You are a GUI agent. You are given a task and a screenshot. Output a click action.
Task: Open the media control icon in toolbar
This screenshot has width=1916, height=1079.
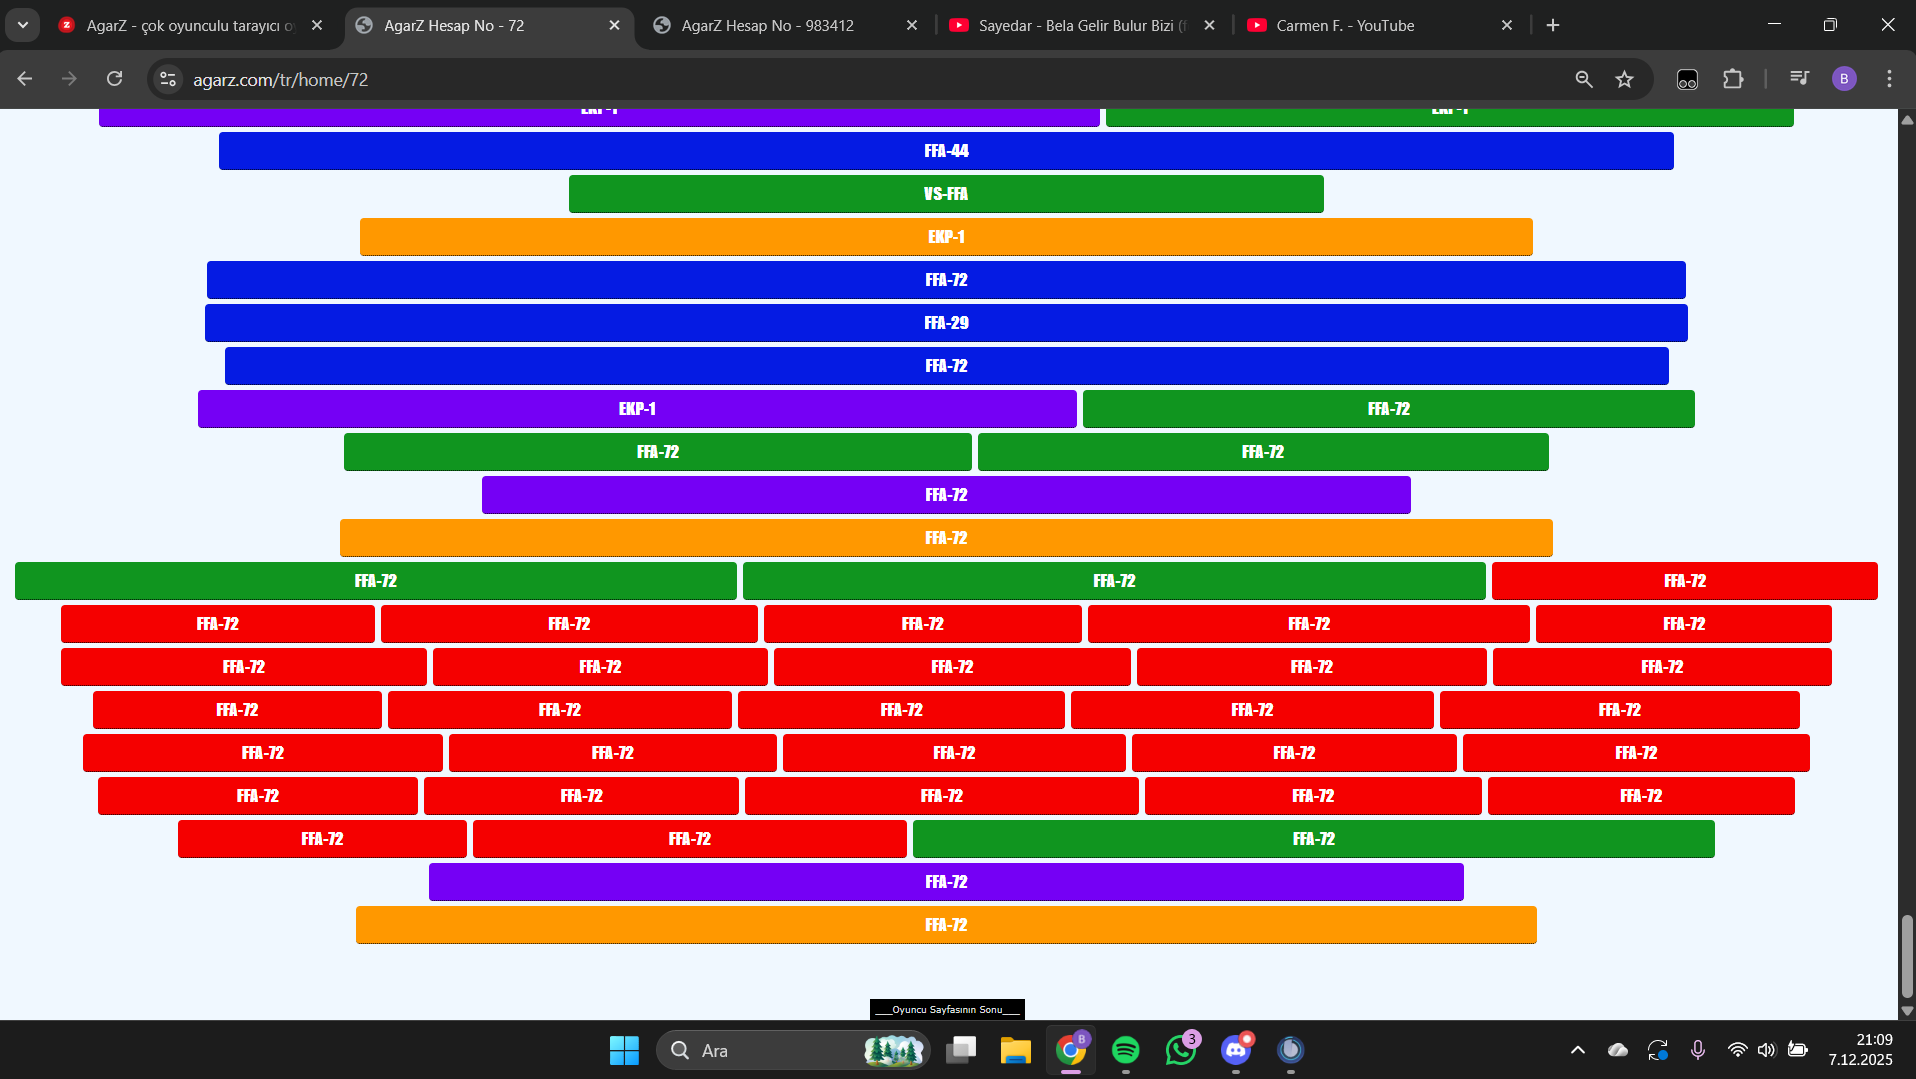click(1799, 79)
